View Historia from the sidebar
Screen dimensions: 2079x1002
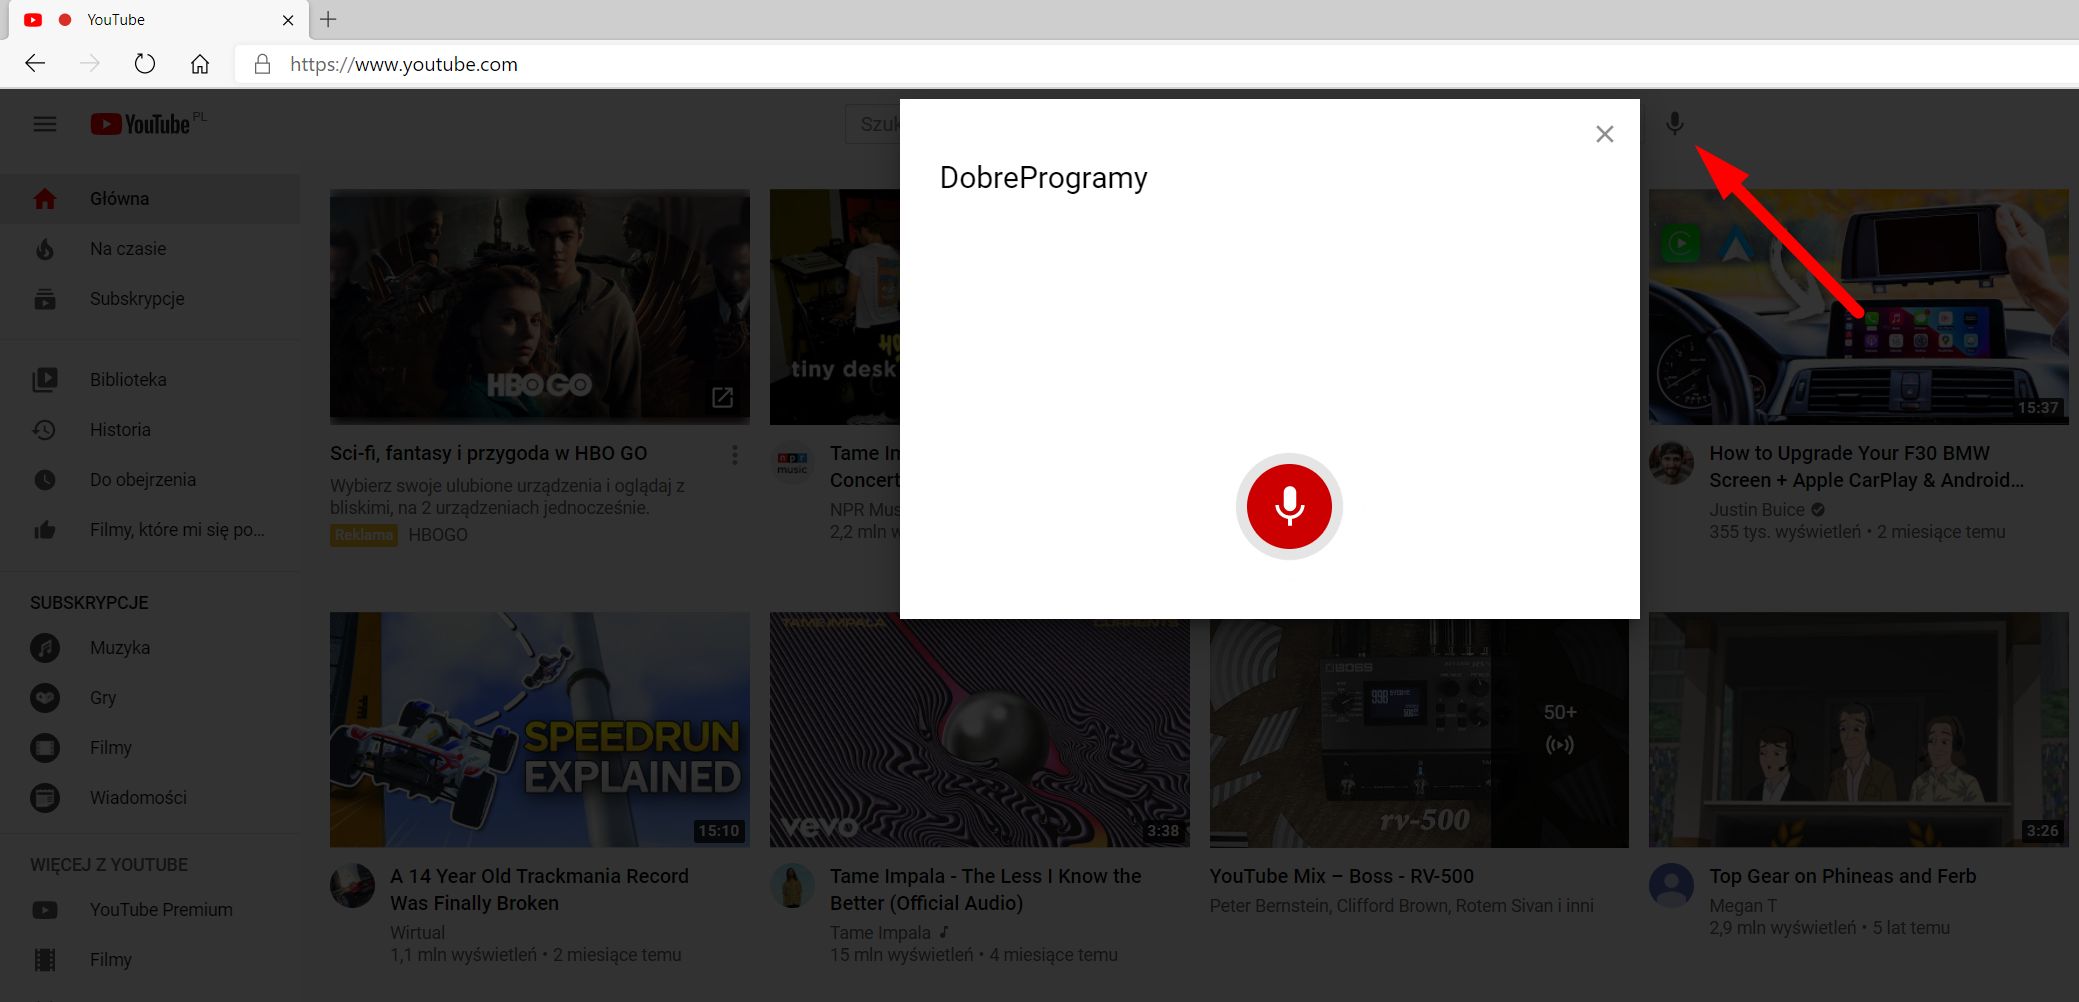tap(120, 429)
